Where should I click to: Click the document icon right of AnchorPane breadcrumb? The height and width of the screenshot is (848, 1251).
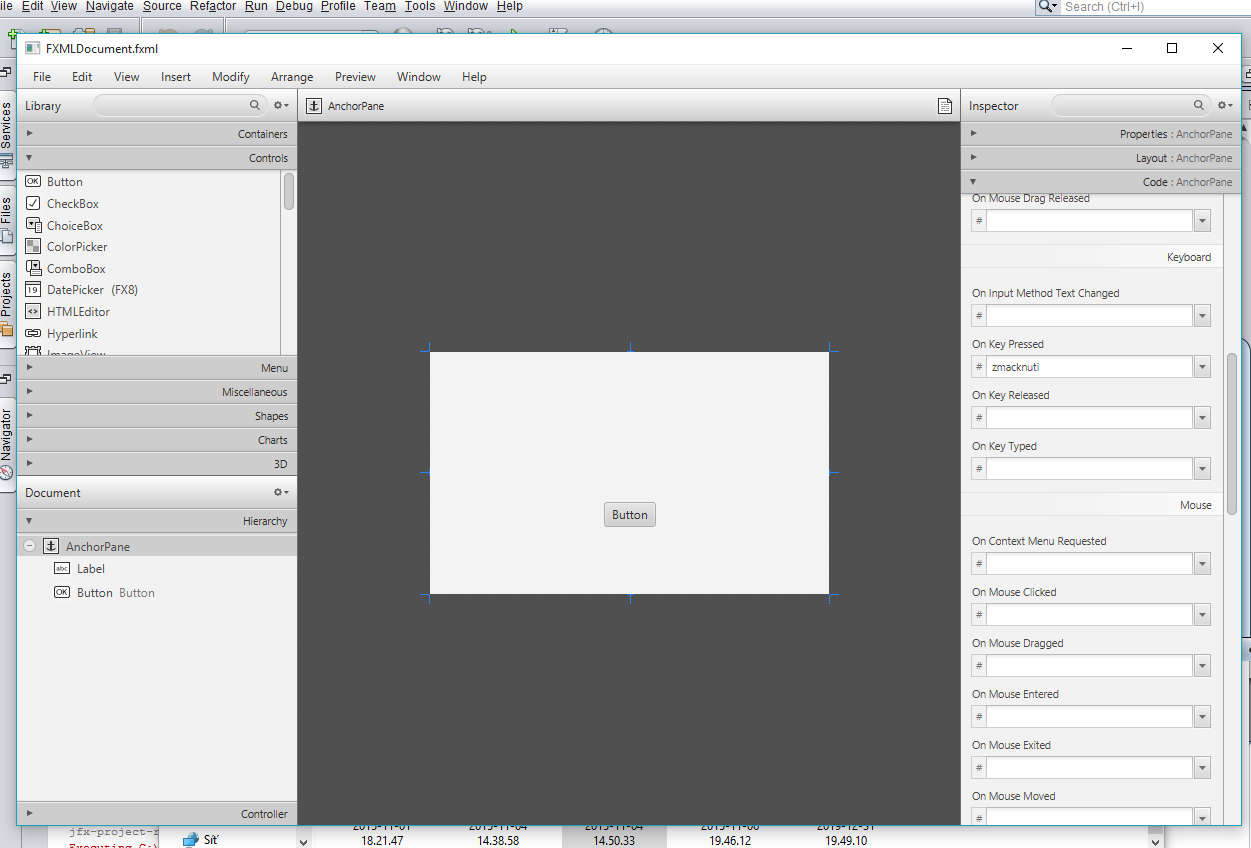(x=944, y=106)
